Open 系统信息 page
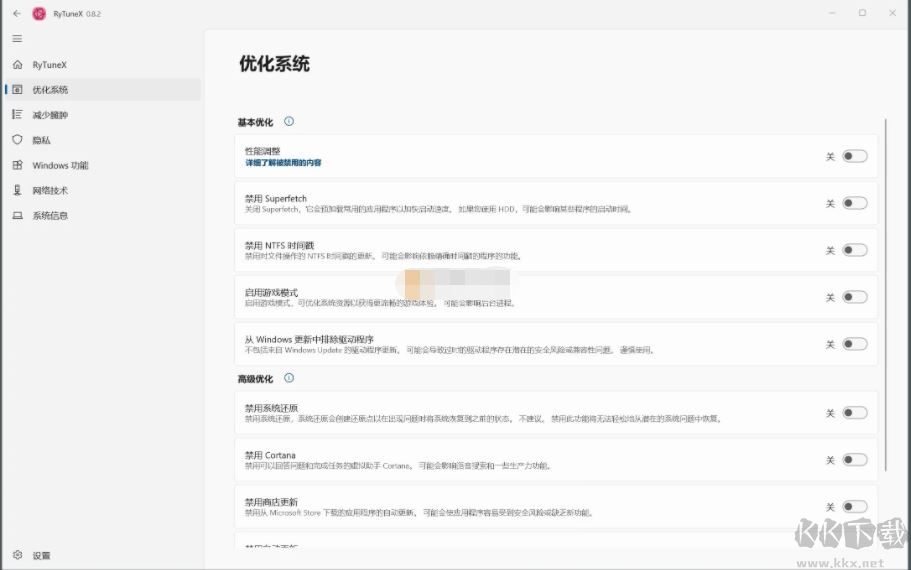Screen dimensions: 911x570 103,215
